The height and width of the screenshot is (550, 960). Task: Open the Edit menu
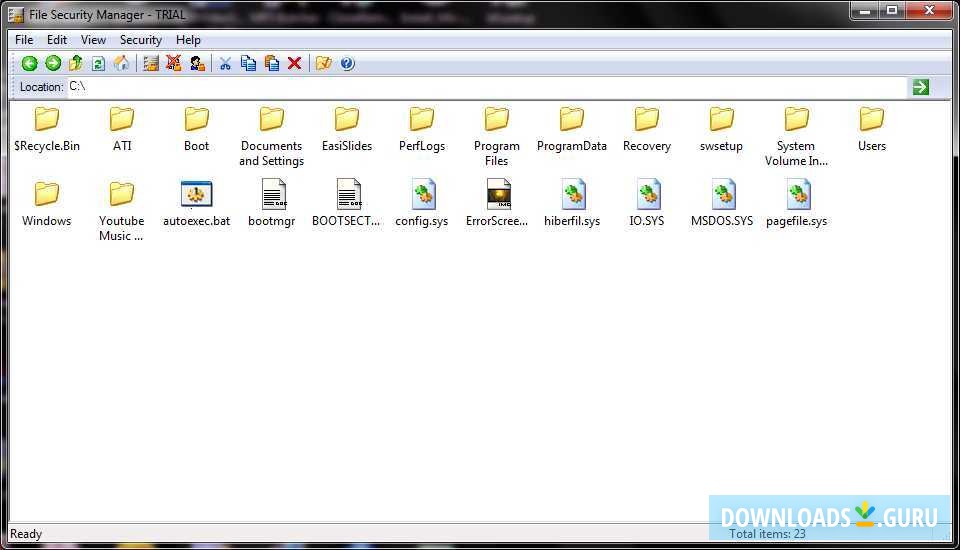(x=57, y=40)
